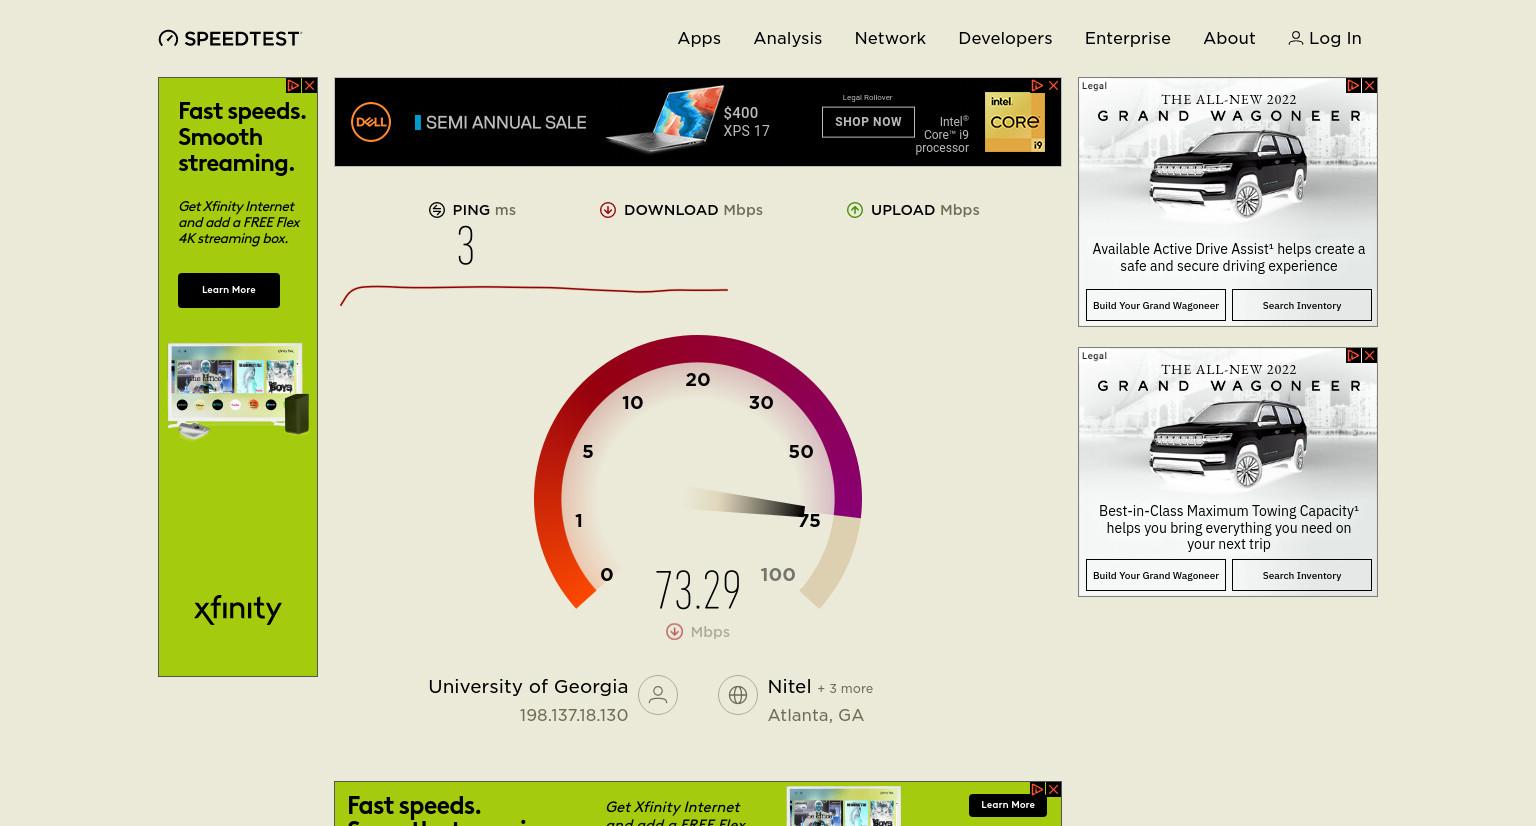1536x826 pixels.
Task: Open the Developers menu
Action: click(1005, 38)
